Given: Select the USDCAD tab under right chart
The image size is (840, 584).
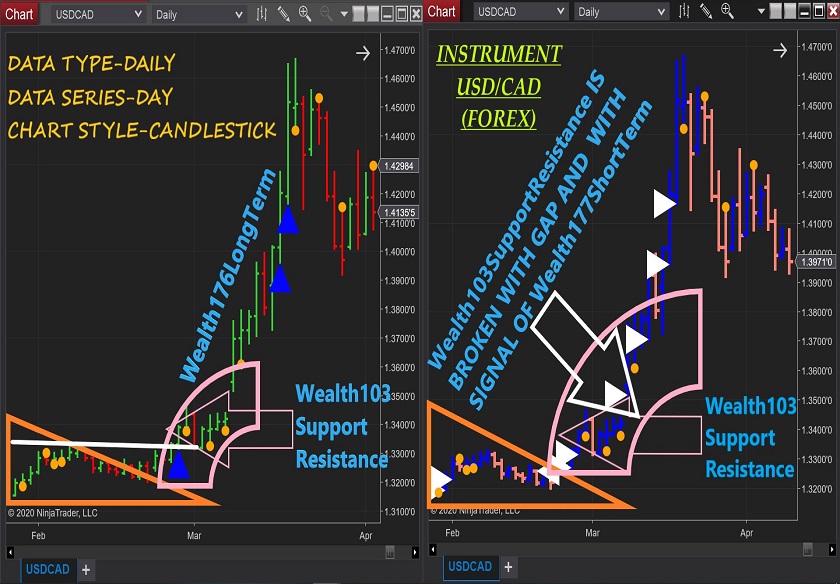Looking at the screenshot, I should [x=469, y=568].
